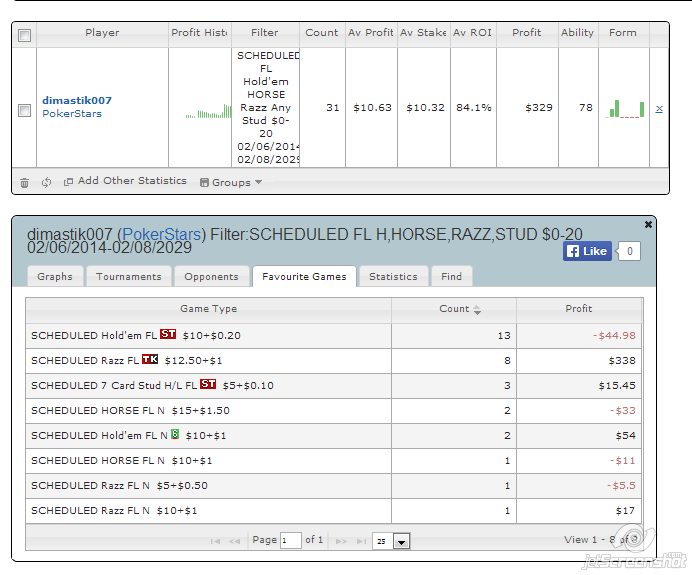The height and width of the screenshot is (575, 692).
Task: Switch to the Statistics tab
Action: tap(393, 277)
